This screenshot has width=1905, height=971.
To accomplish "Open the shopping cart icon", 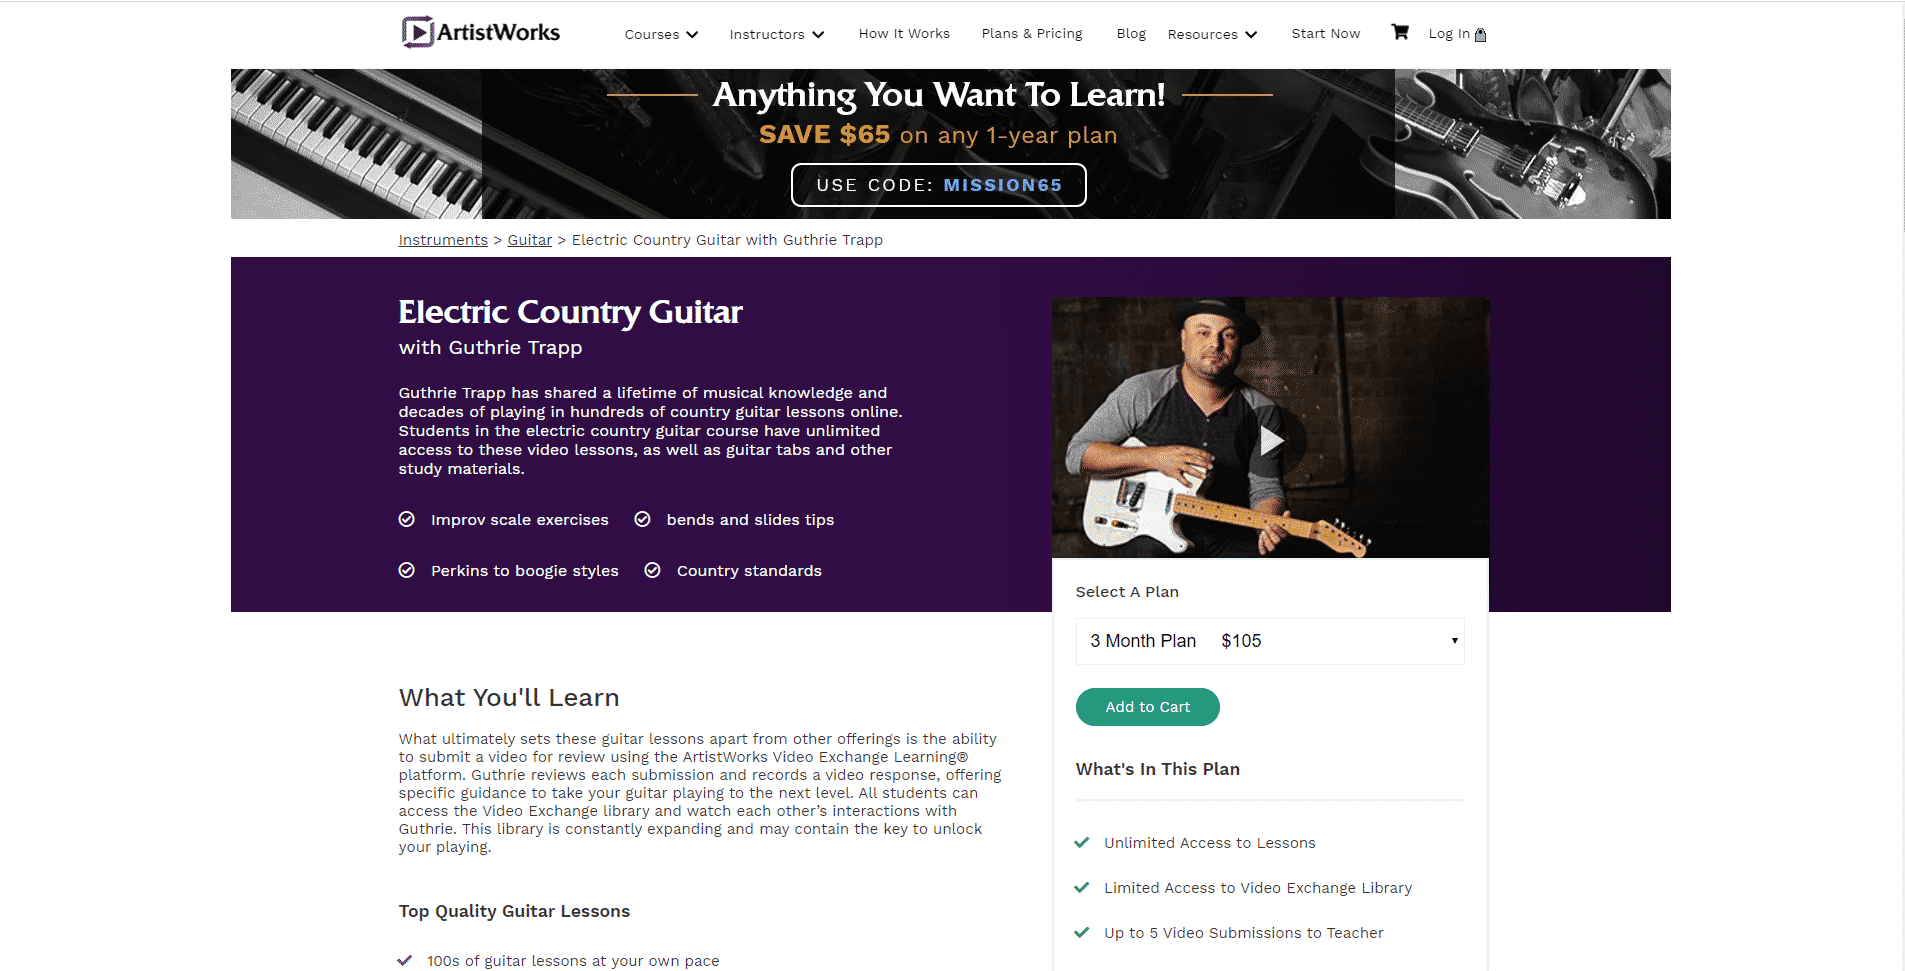I will pos(1400,32).
